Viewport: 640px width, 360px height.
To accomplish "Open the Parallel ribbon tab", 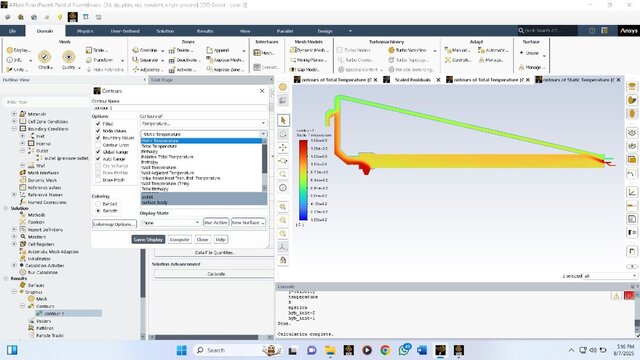I will (x=284, y=31).
